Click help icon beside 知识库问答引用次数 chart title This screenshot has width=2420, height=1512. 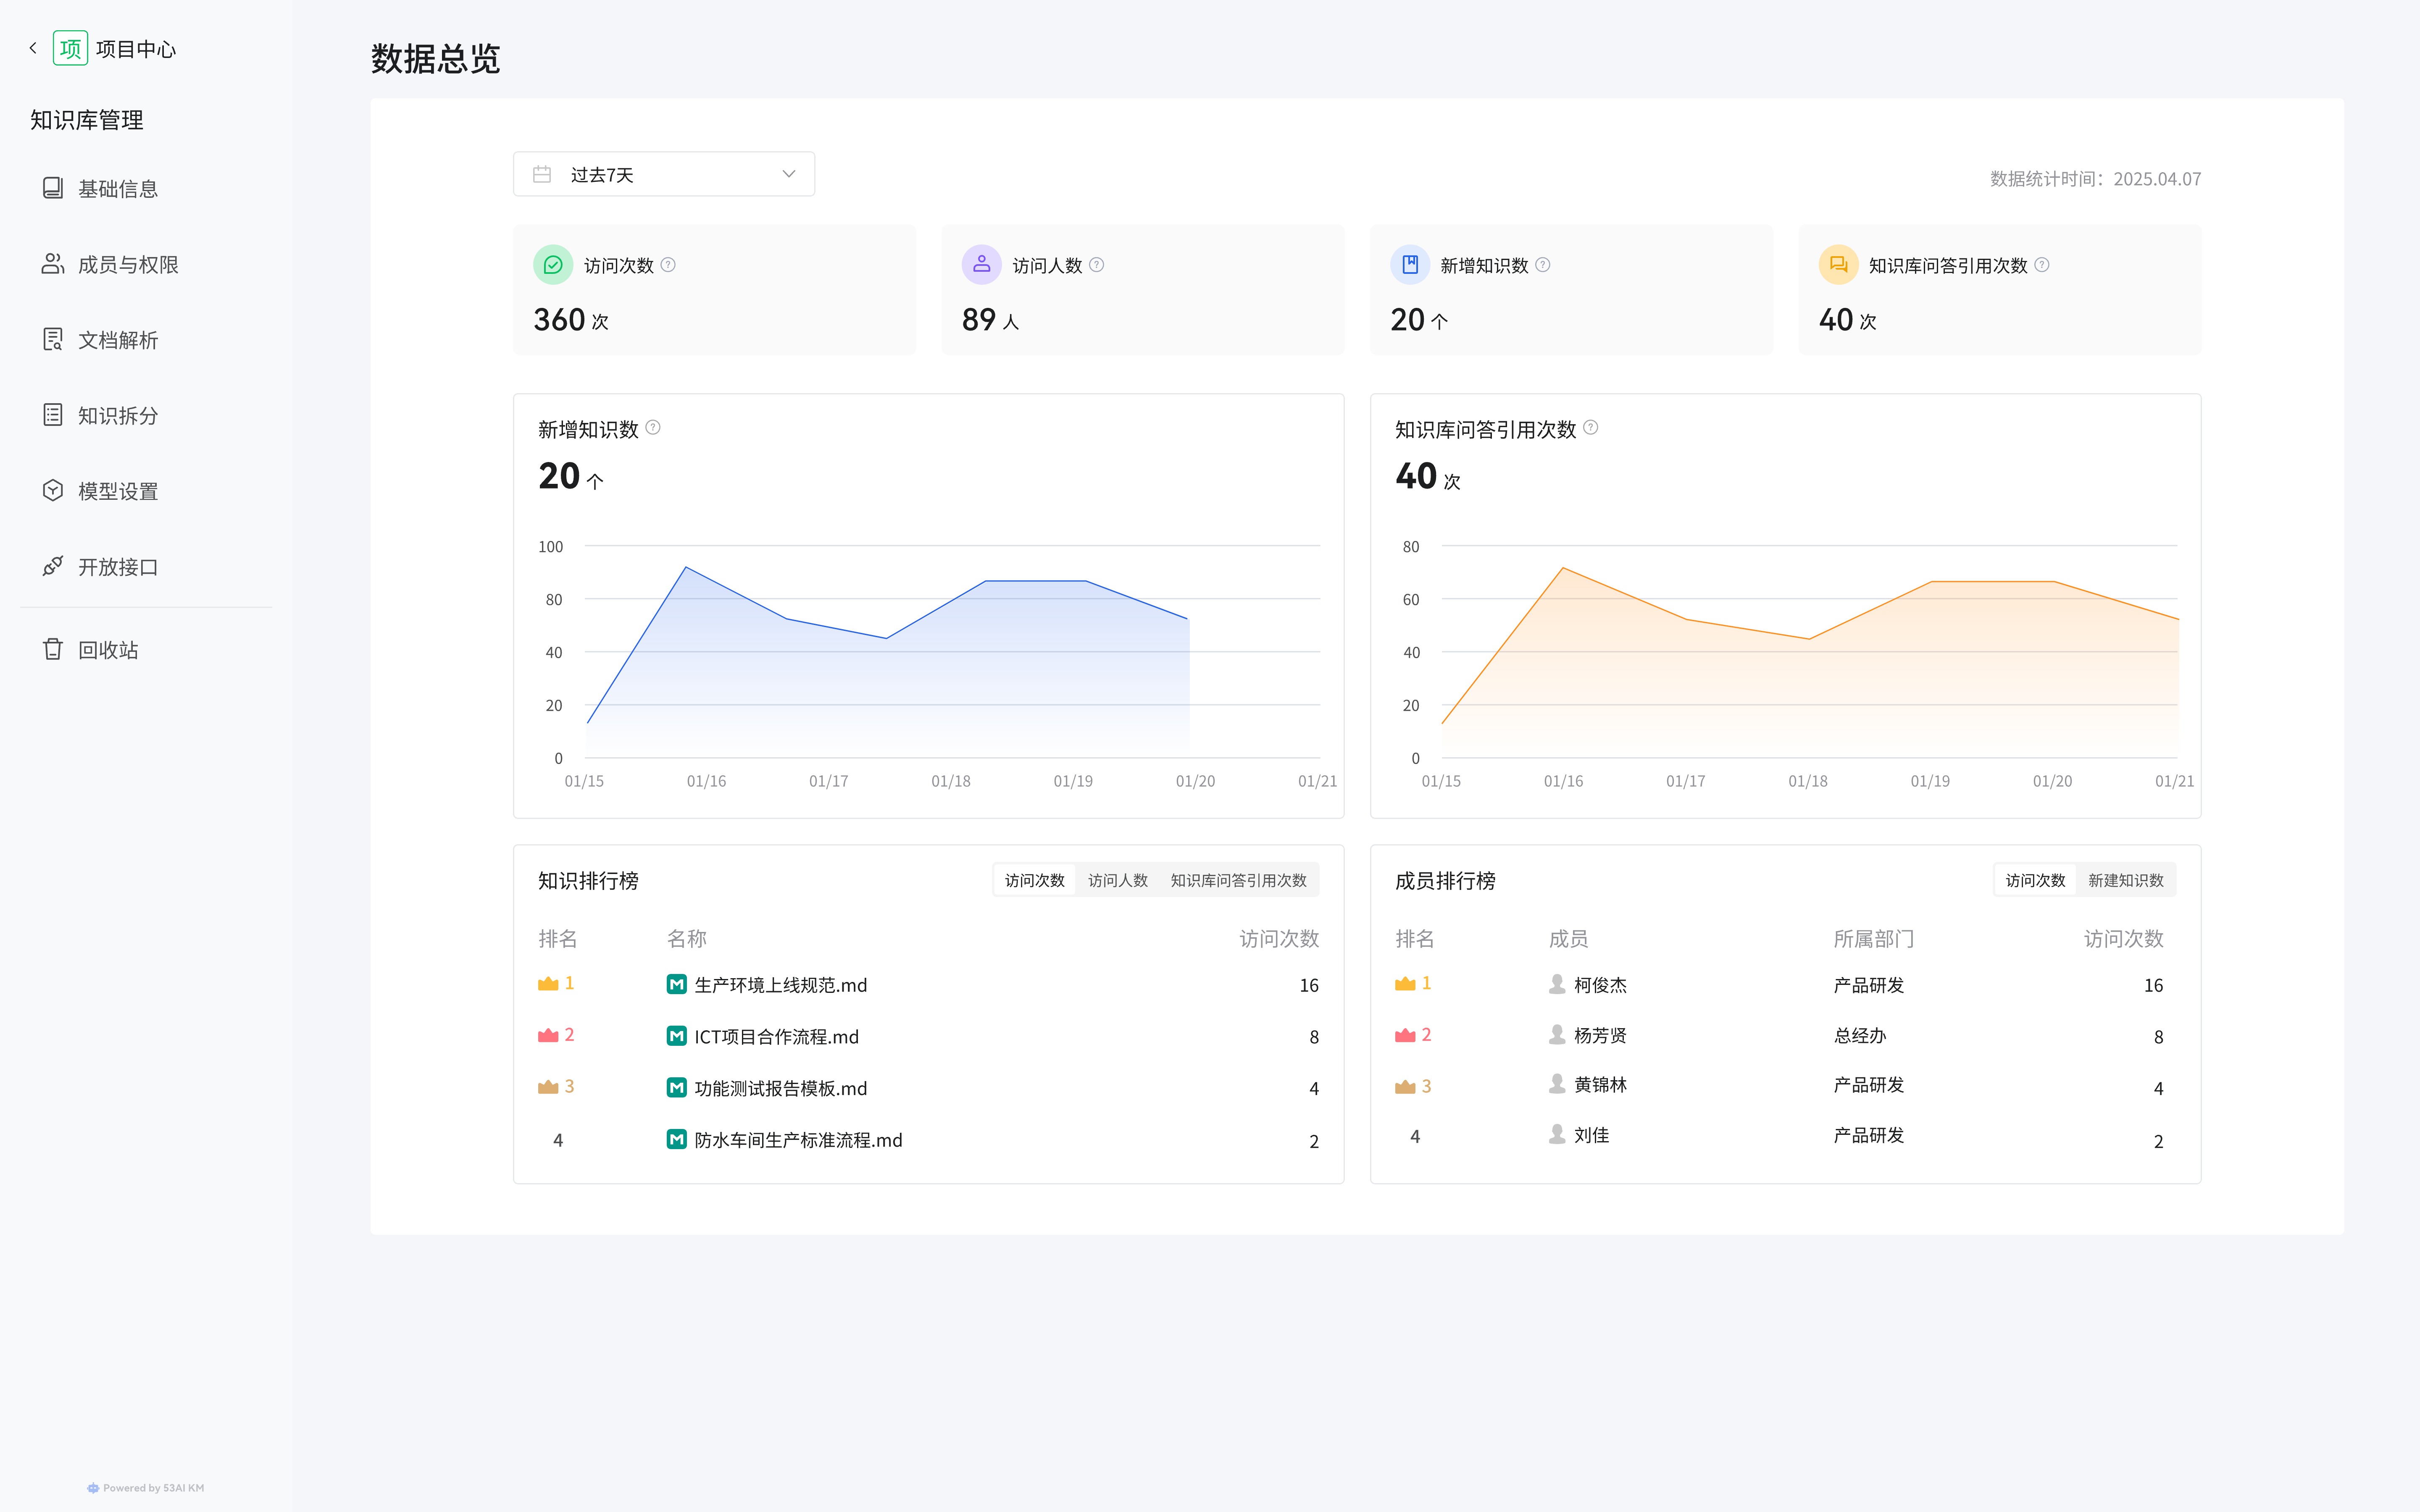pos(1591,428)
